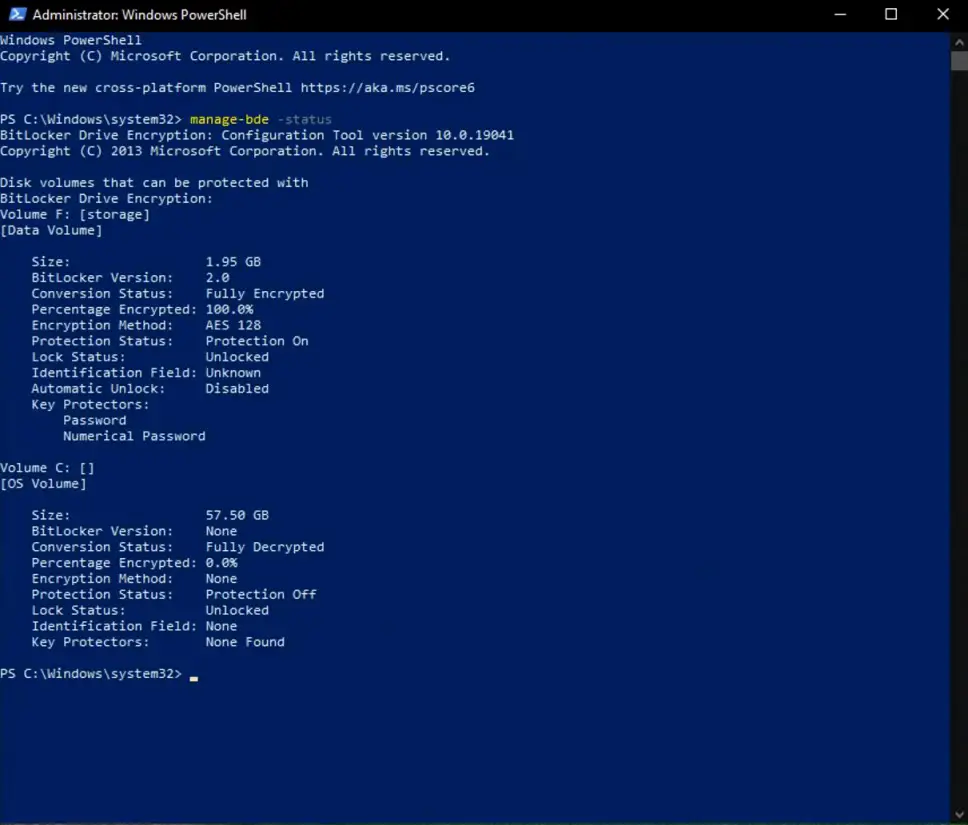Click the blinking cursor at the prompt
Screen dimensions: 968x825
pos(194,677)
